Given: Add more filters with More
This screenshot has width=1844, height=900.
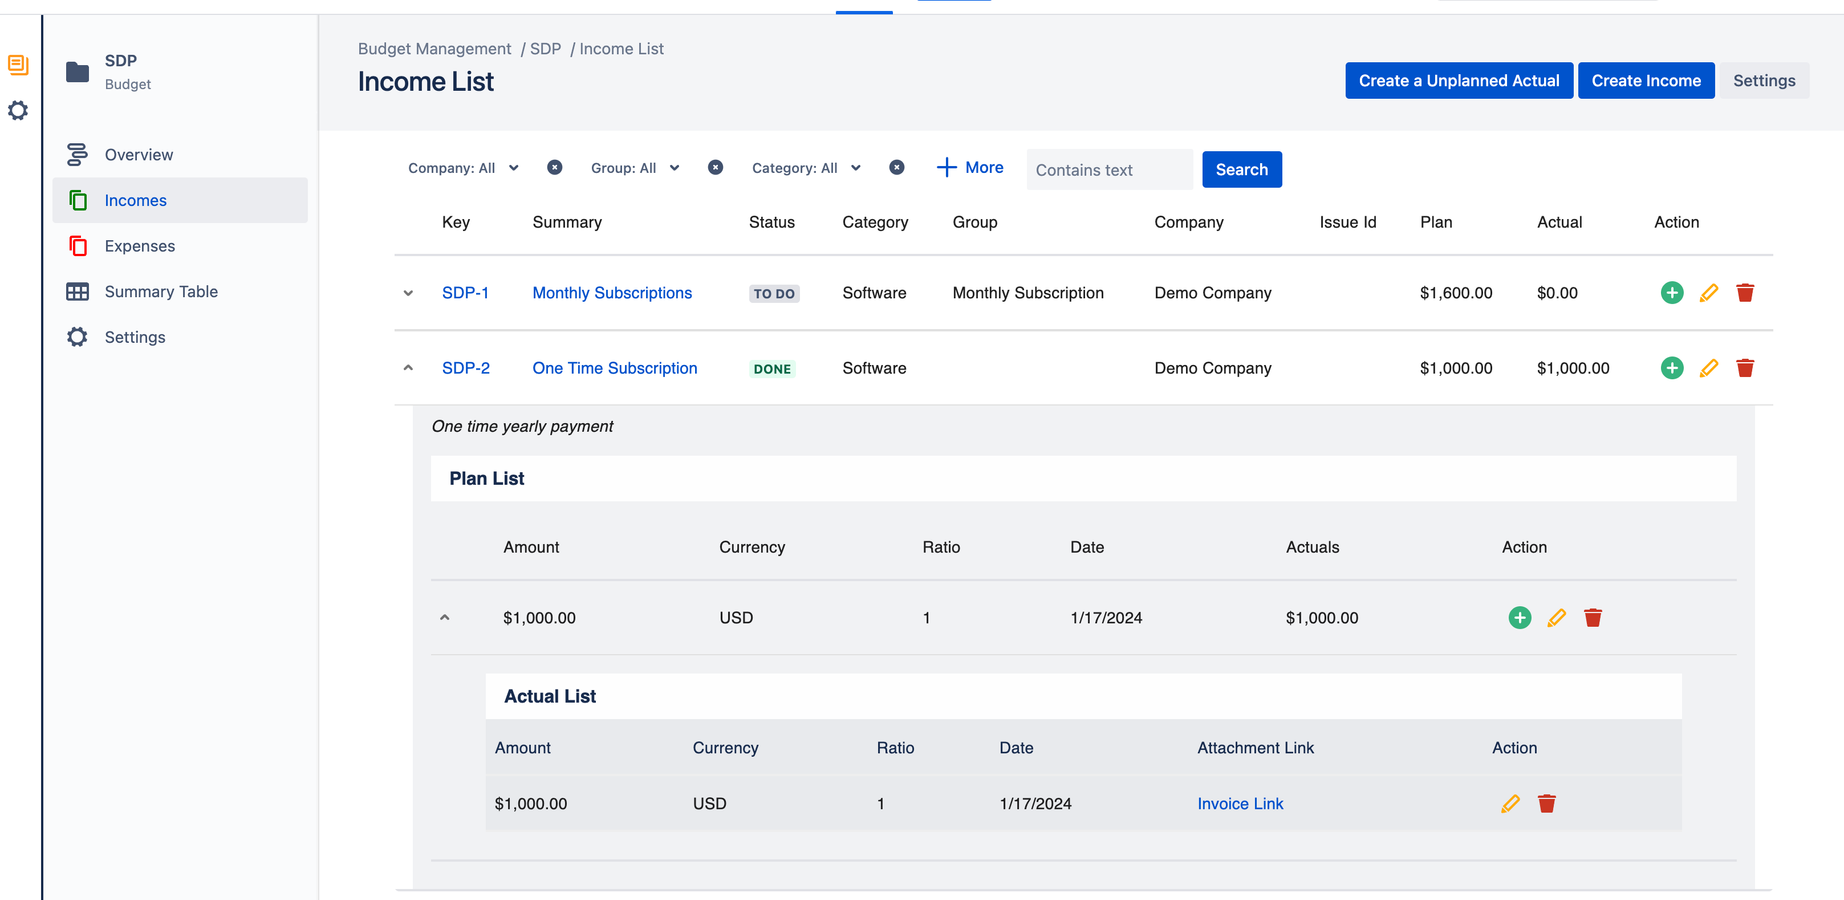Looking at the screenshot, I should click(970, 168).
